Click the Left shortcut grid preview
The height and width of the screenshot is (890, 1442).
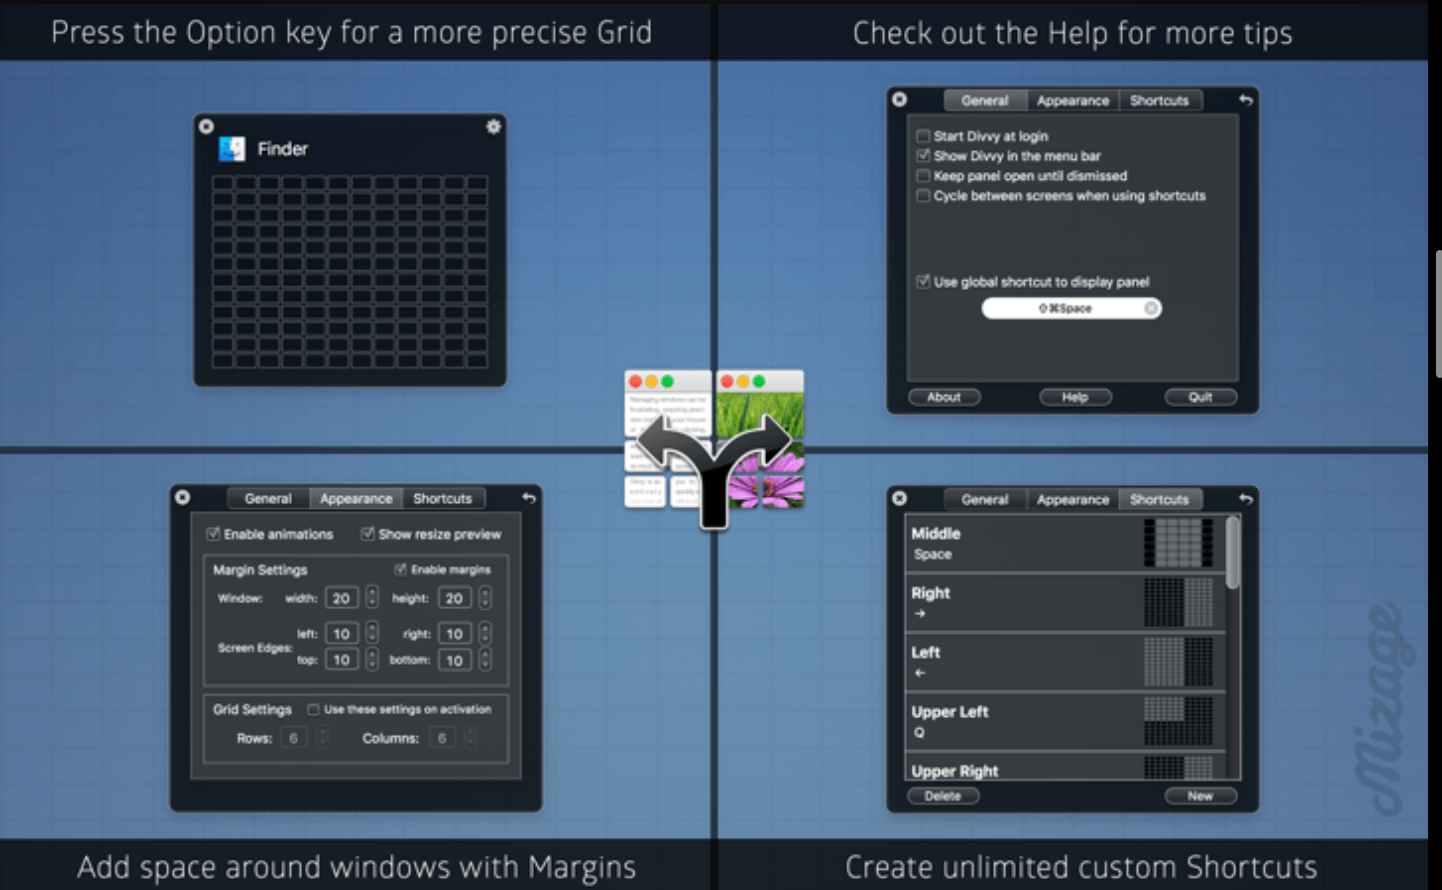(x=1178, y=661)
